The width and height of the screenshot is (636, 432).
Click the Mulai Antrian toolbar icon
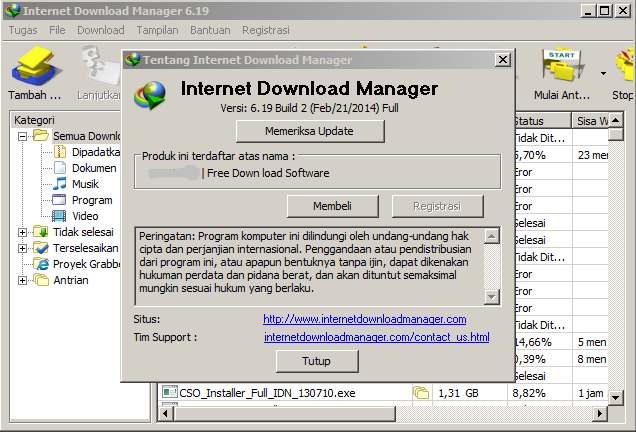562,67
